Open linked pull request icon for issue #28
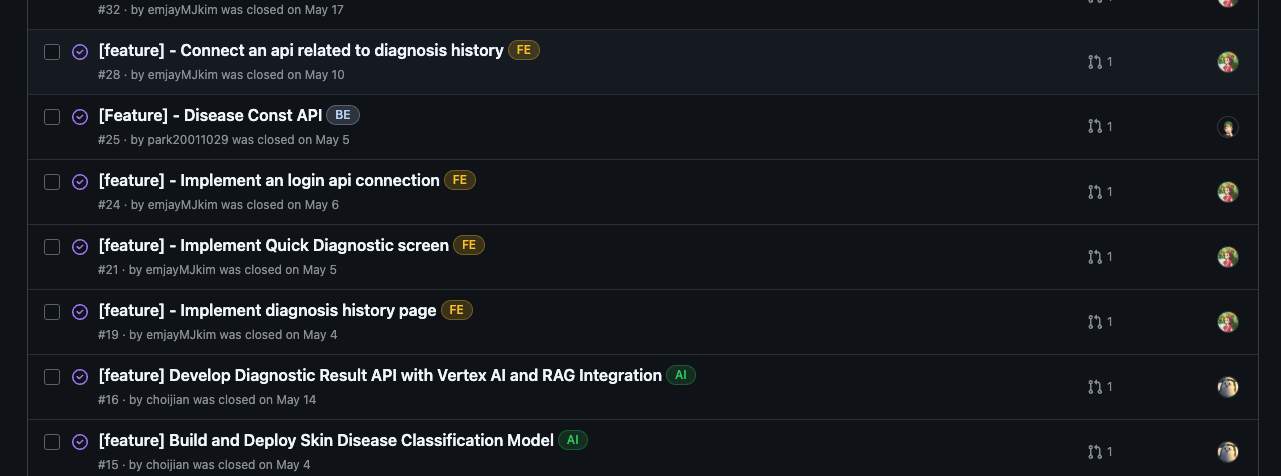Image resolution: width=1281 pixels, height=476 pixels. click(x=1099, y=62)
